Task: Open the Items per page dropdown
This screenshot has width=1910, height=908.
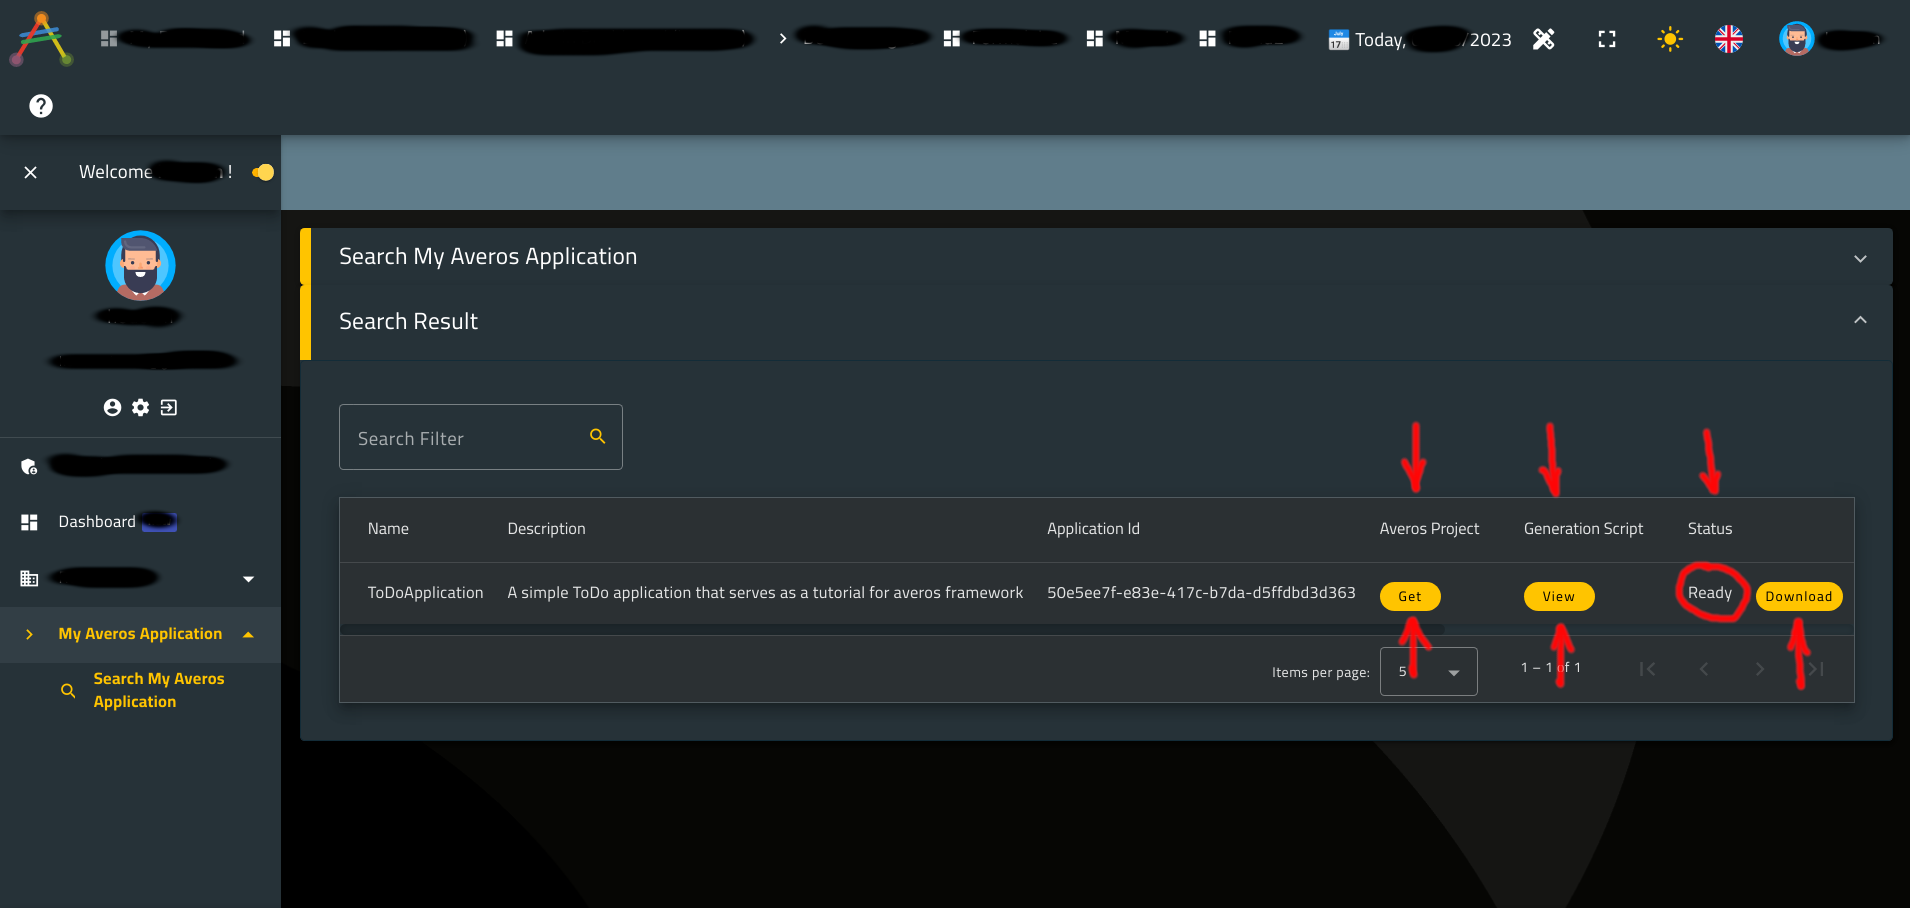Action: coord(1428,671)
